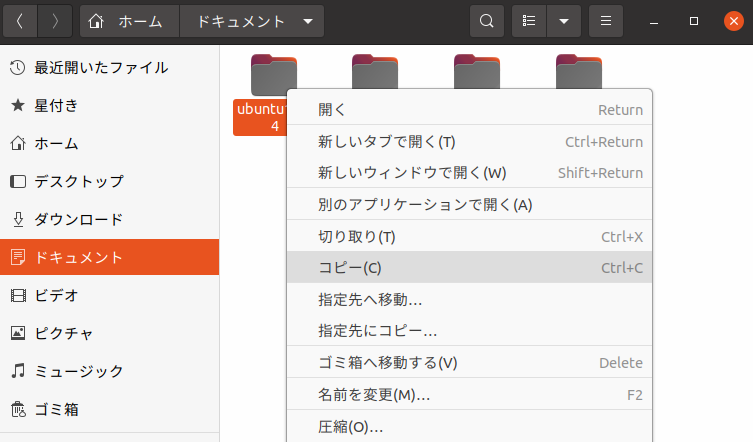Image resolution: width=753 pixels, height=442 pixels.
Task: Open 星付き starred items in sidebar
Action: [x=56, y=106]
